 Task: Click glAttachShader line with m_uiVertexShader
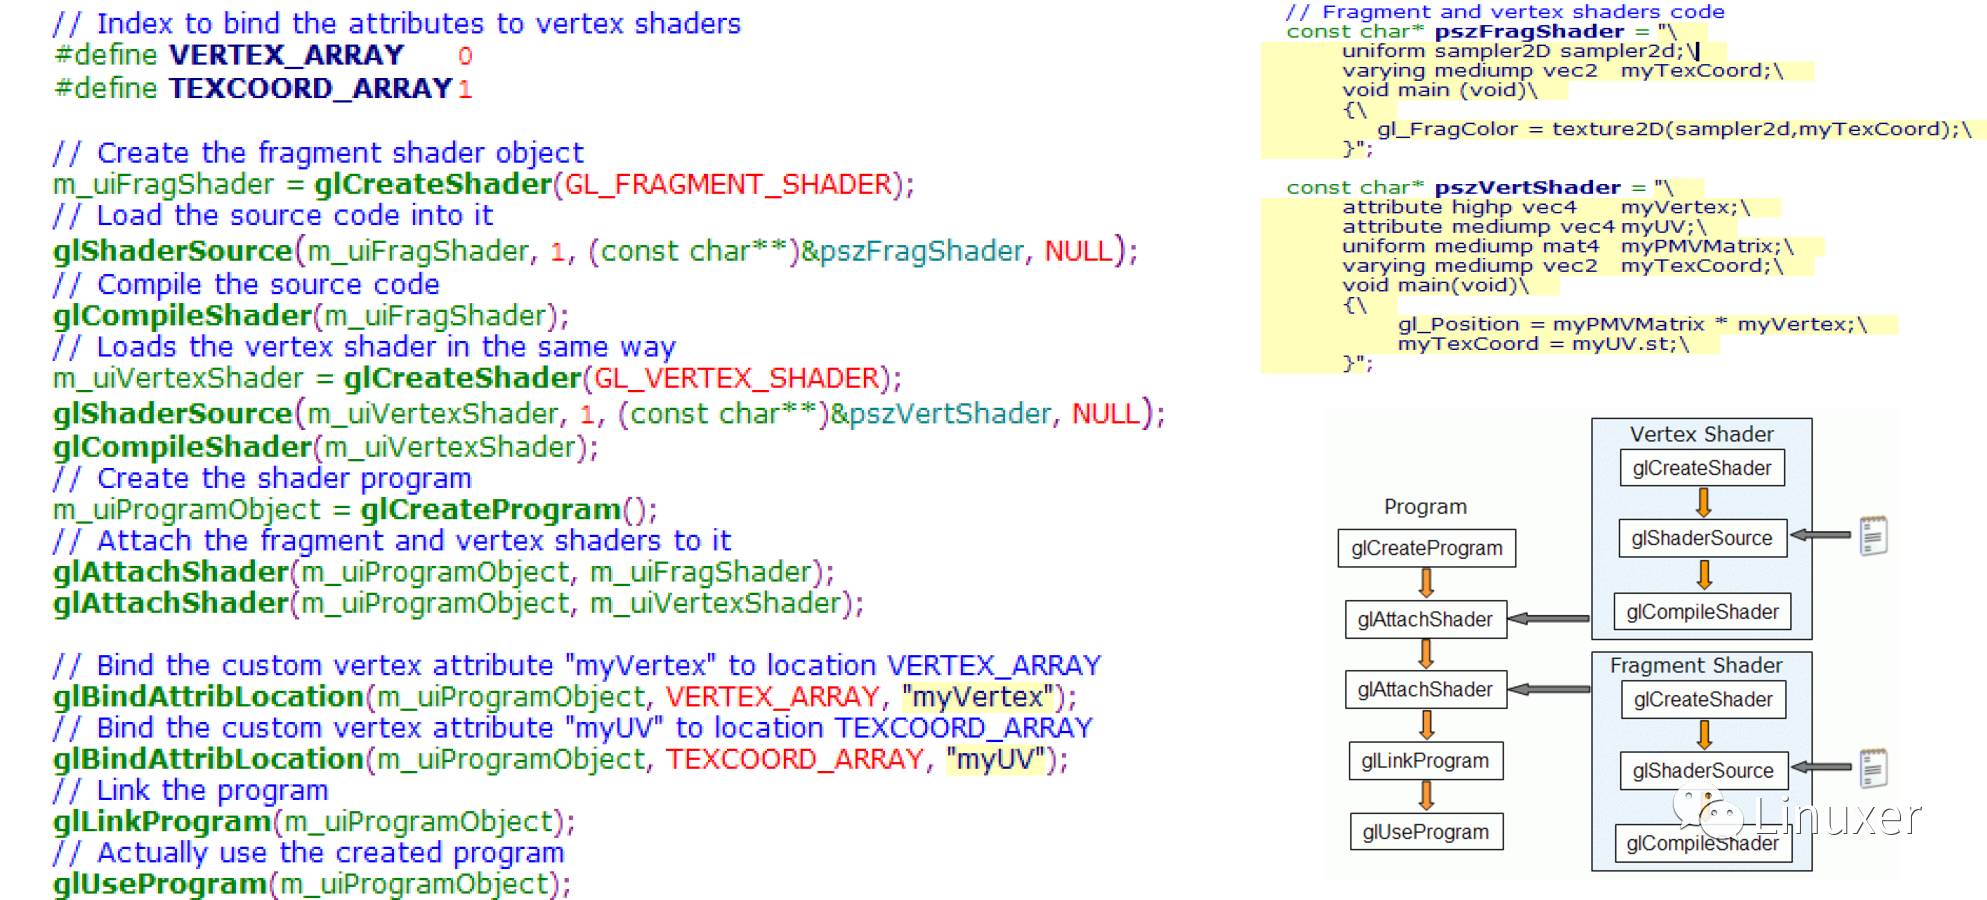(x=458, y=603)
